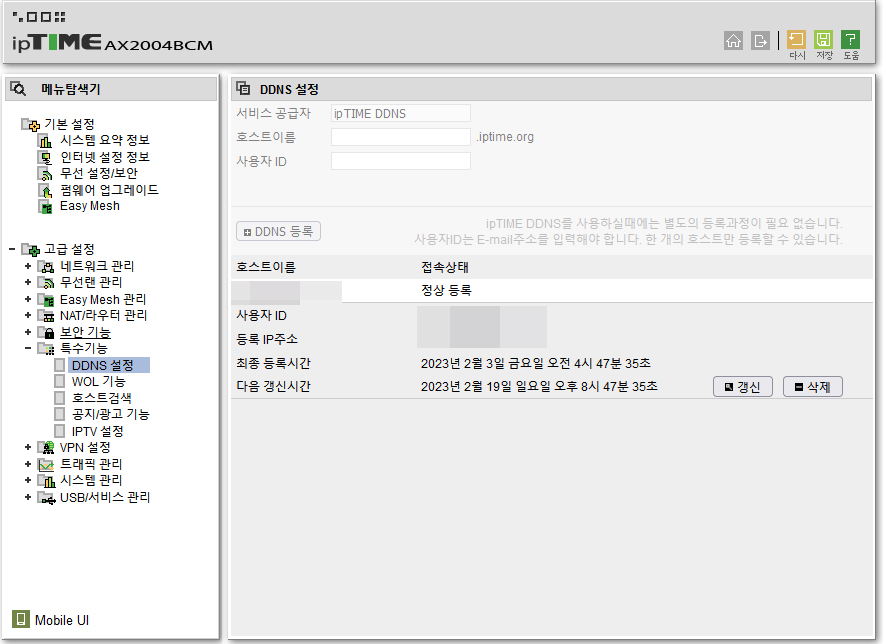Expand the 시스템 관리 node
This screenshot has height=644, width=886.
[28, 480]
